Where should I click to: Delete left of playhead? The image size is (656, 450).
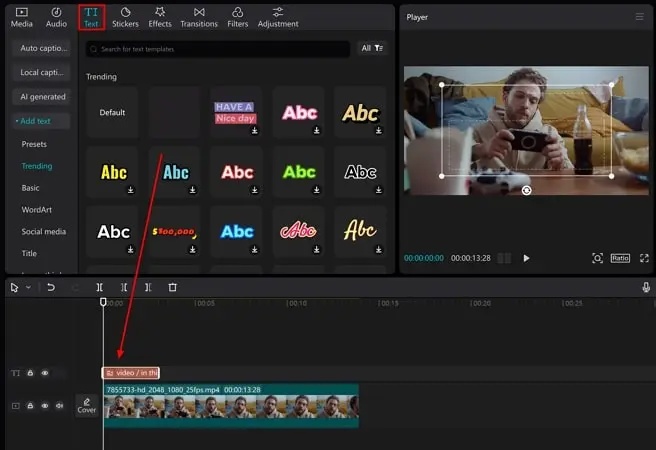click(124, 287)
